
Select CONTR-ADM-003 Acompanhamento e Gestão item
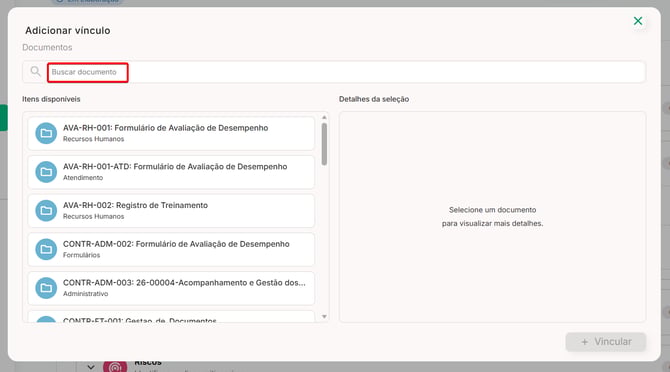pos(171,288)
